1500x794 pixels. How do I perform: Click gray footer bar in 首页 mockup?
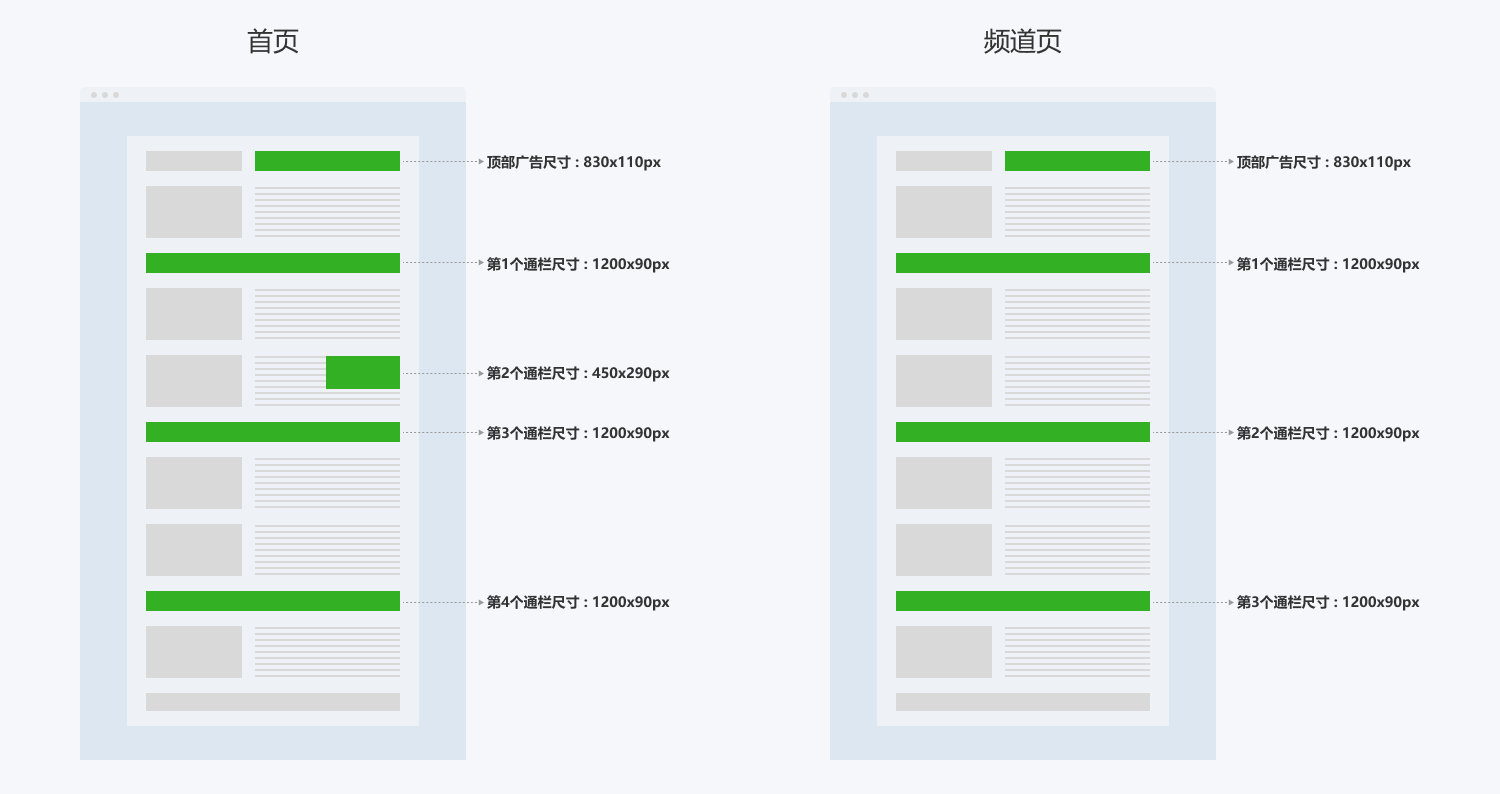pyautogui.click(x=273, y=702)
